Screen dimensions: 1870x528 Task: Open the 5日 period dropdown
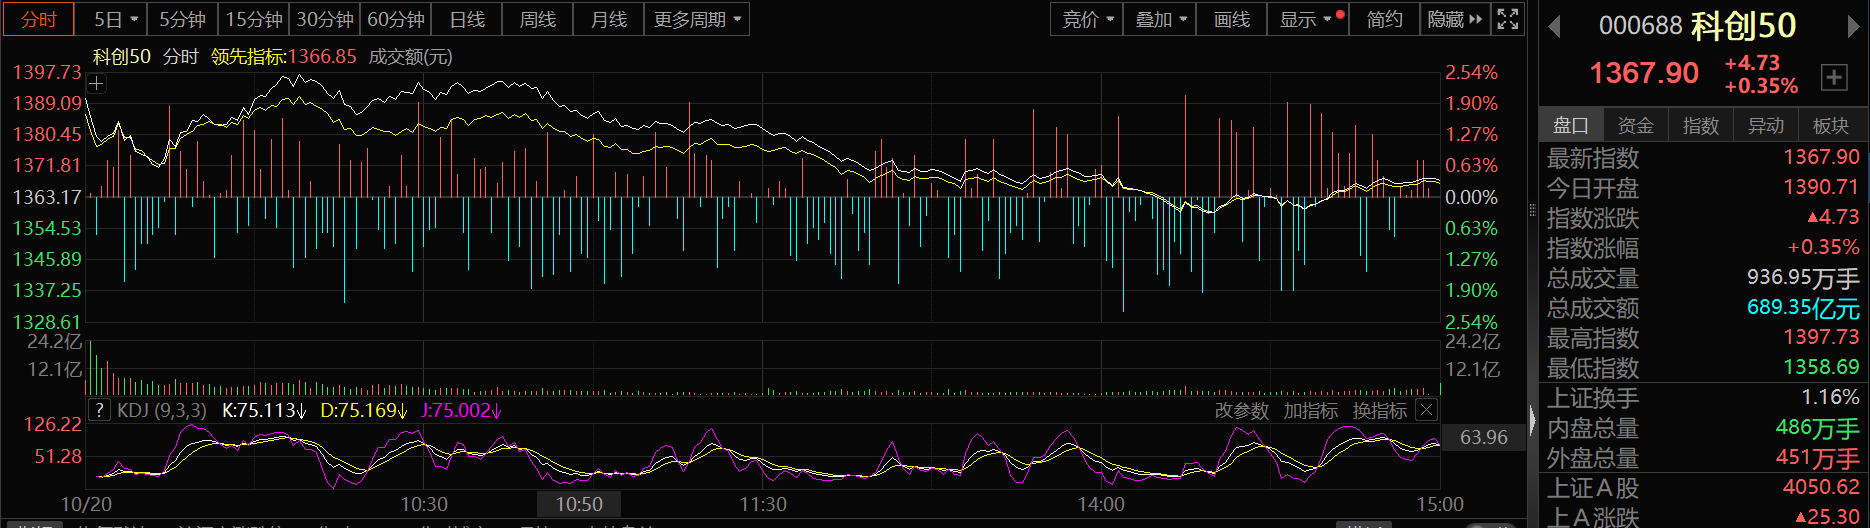pos(116,19)
